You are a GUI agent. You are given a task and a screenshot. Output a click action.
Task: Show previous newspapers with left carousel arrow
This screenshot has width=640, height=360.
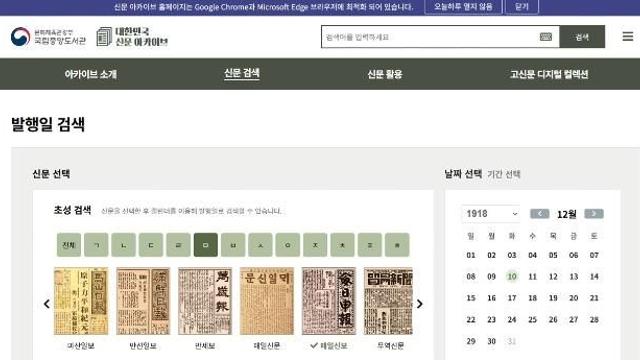47,304
